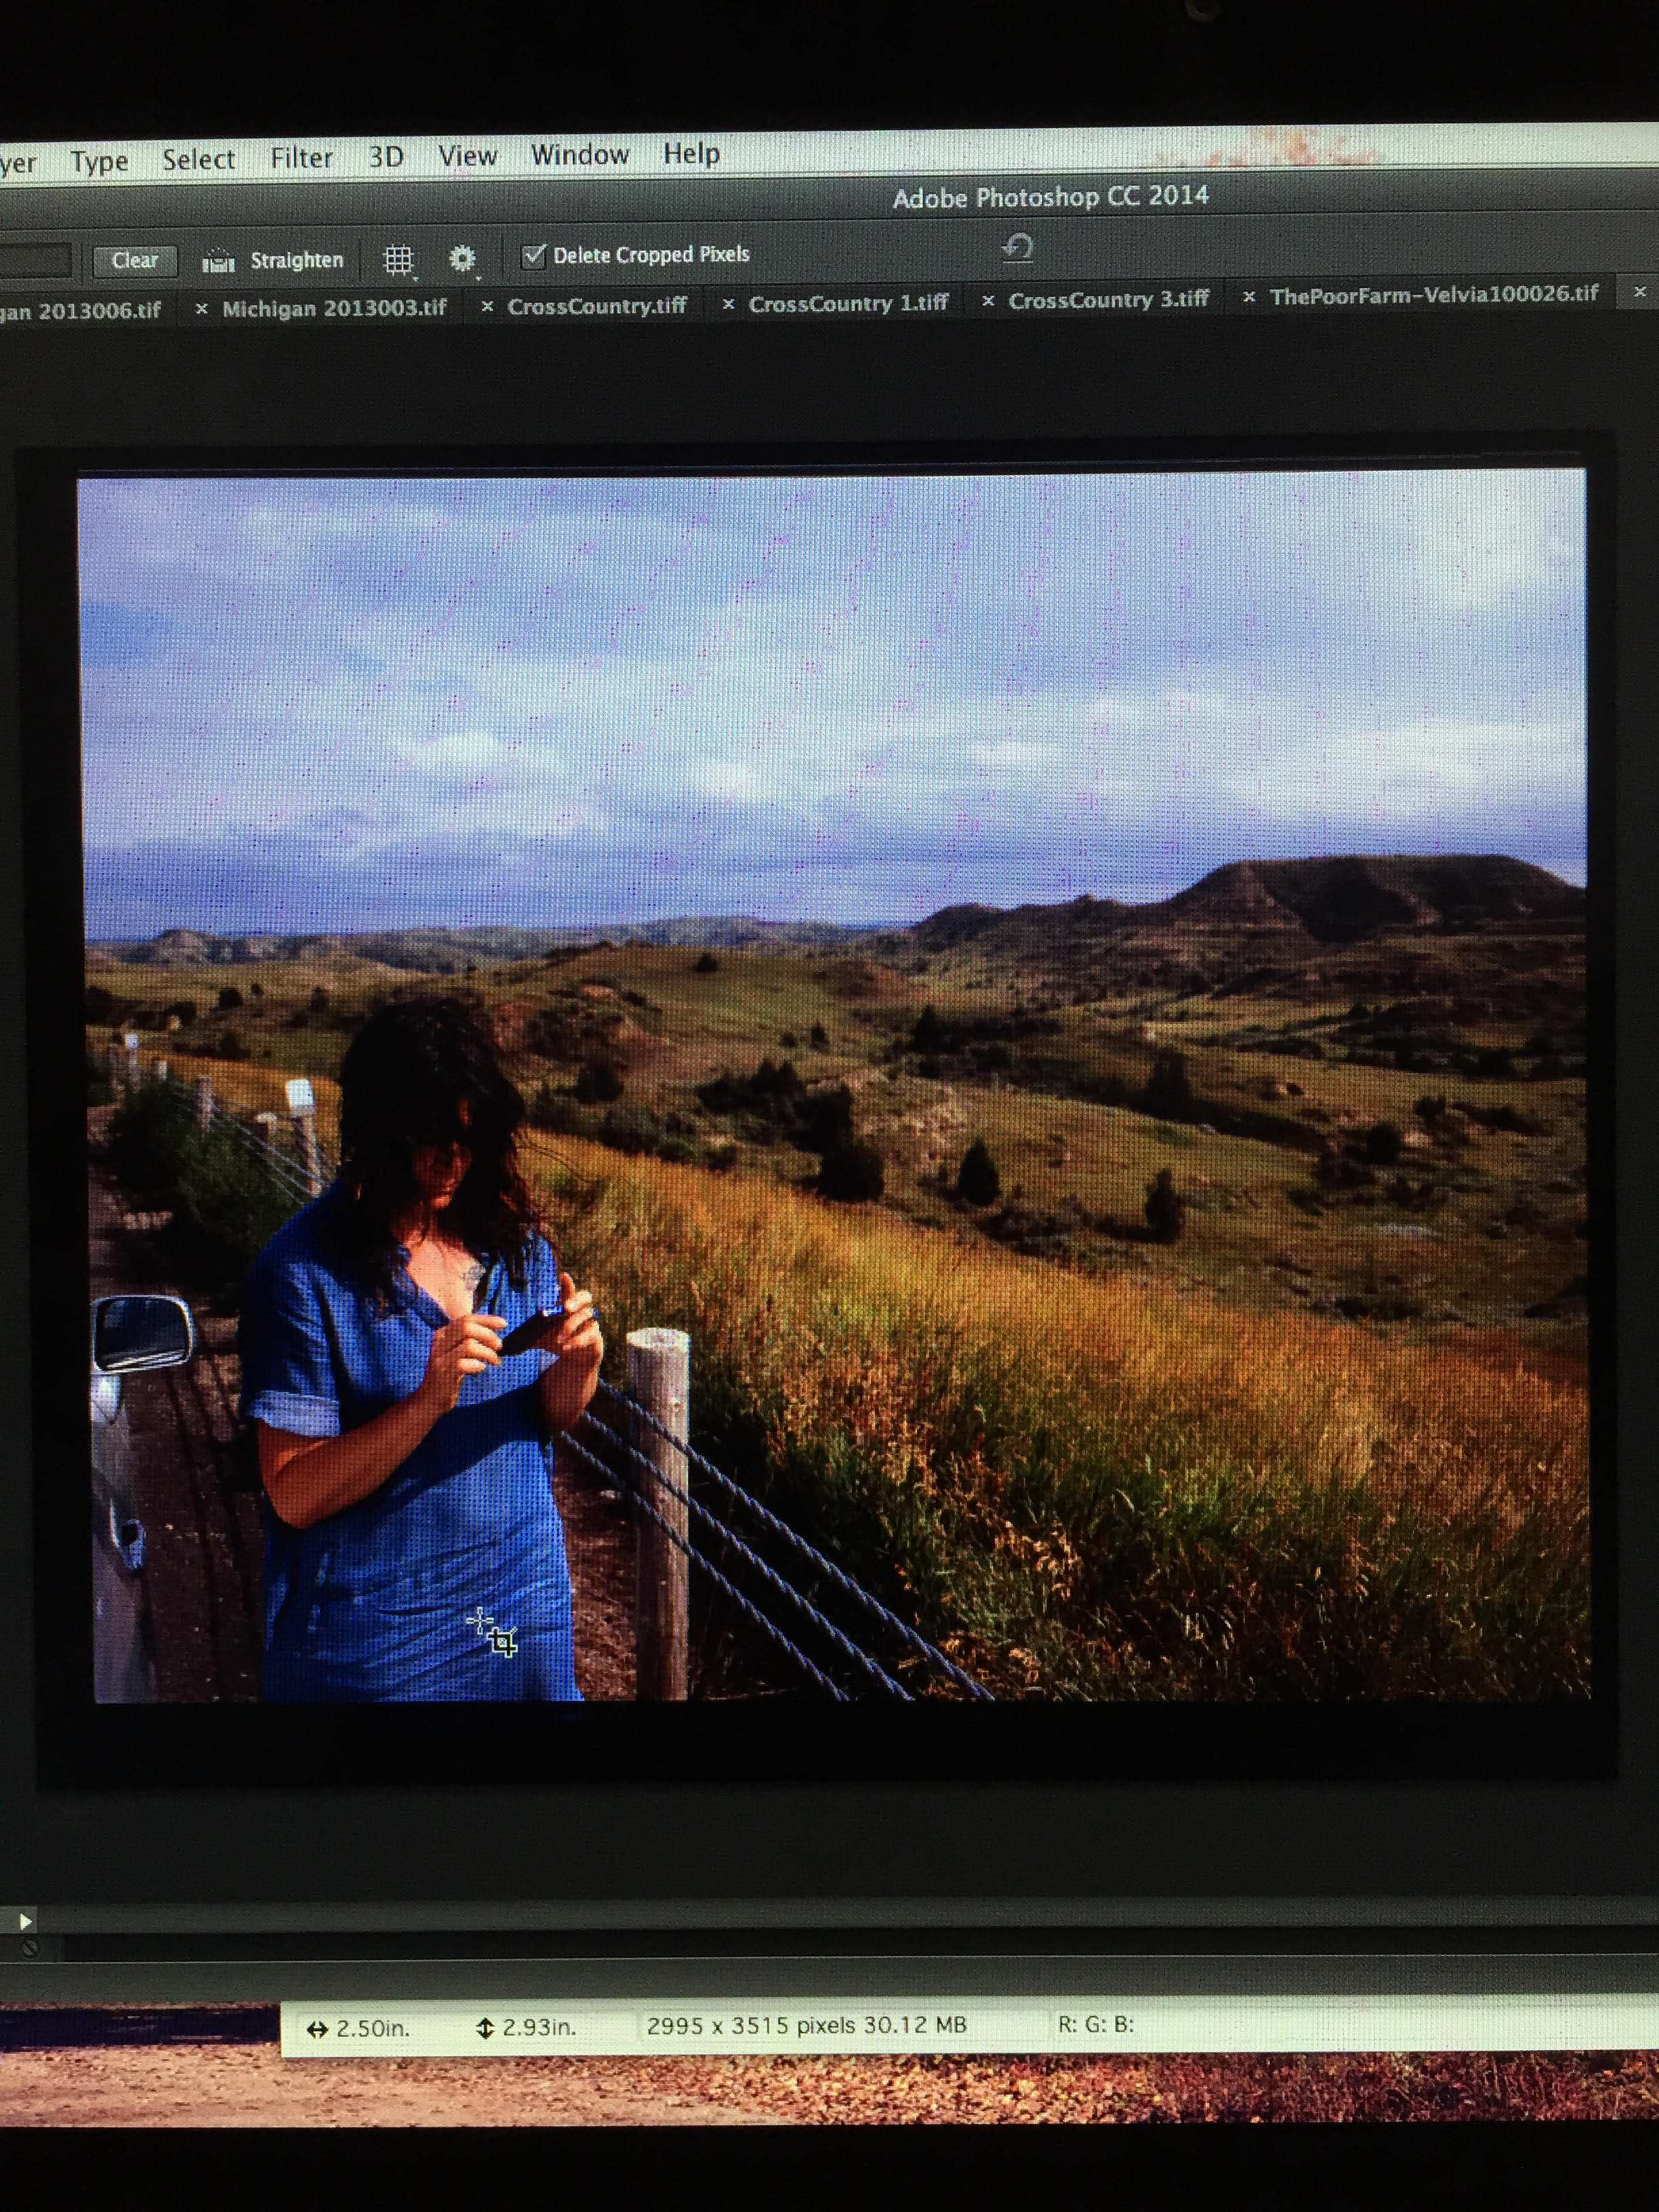Click the ratio input field beside Clear
Image resolution: width=1659 pixels, height=2212 pixels.
tap(35, 262)
